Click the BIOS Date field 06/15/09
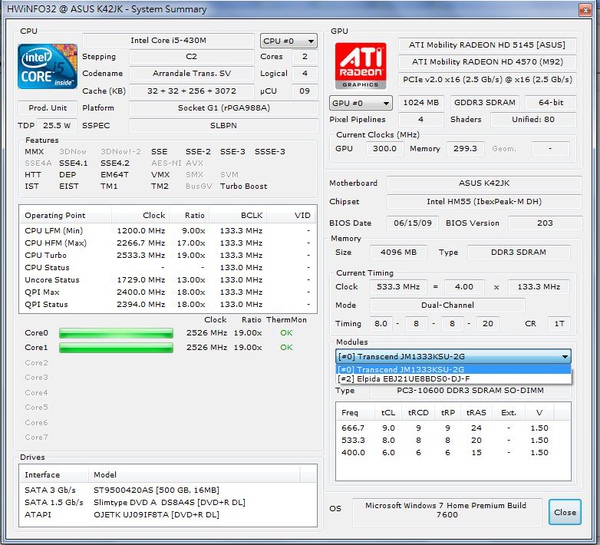Image resolution: width=600 pixels, height=545 pixels. pyautogui.click(x=412, y=223)
